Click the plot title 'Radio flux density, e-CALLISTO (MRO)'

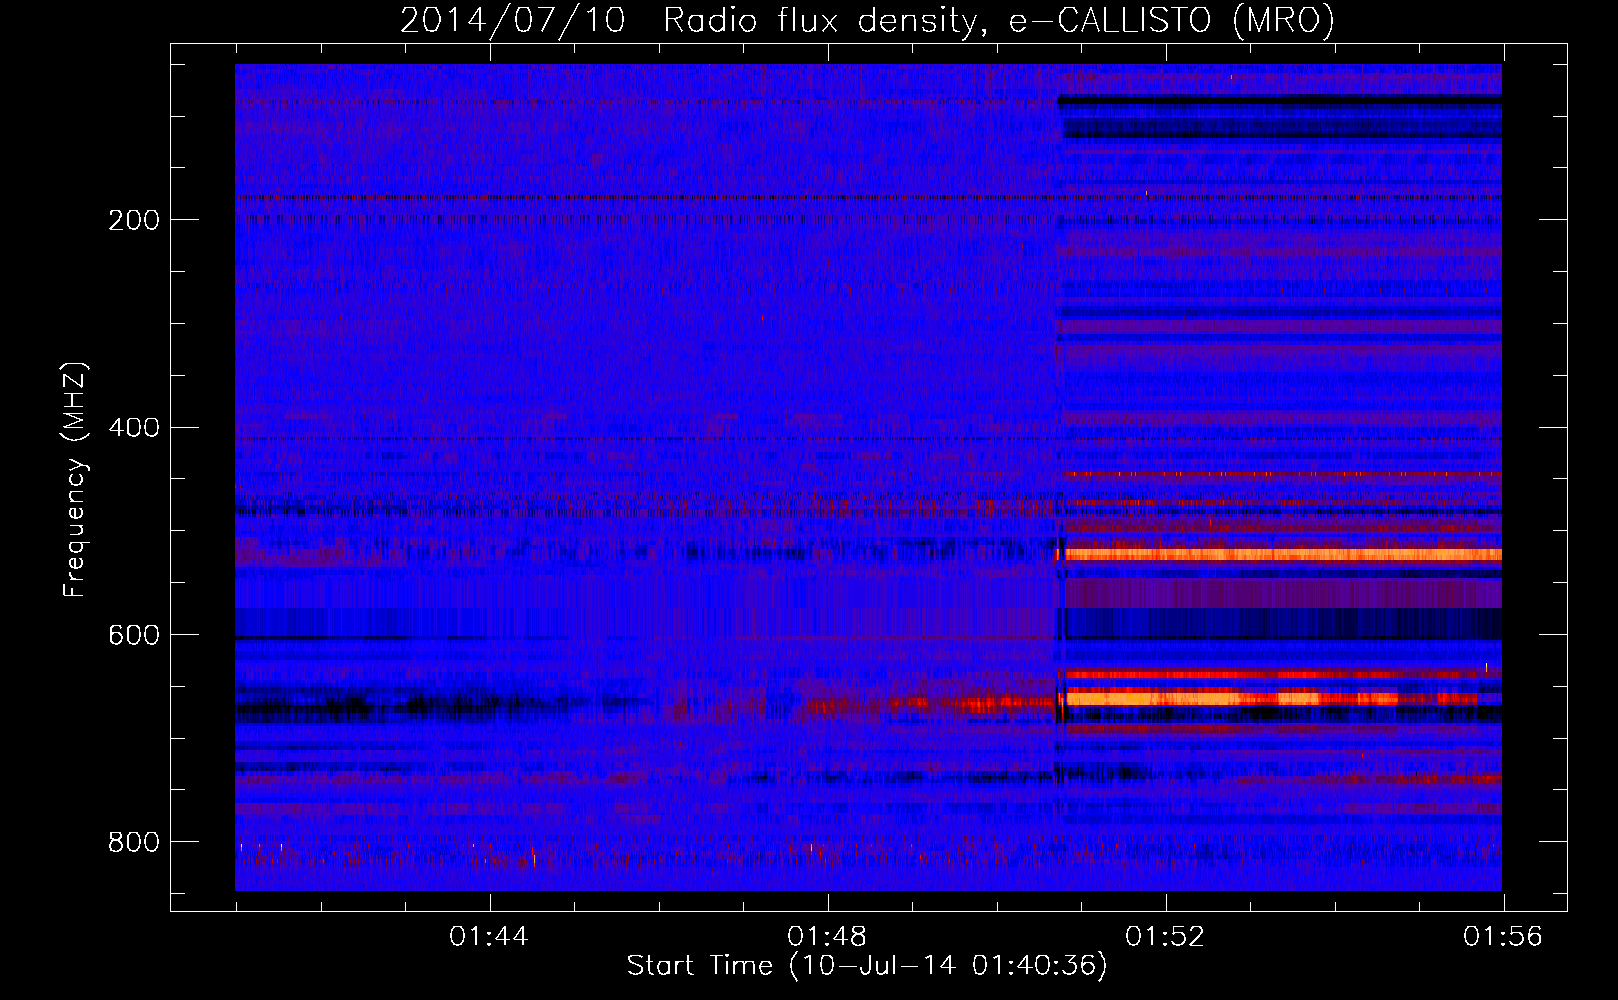pos(998,21)
